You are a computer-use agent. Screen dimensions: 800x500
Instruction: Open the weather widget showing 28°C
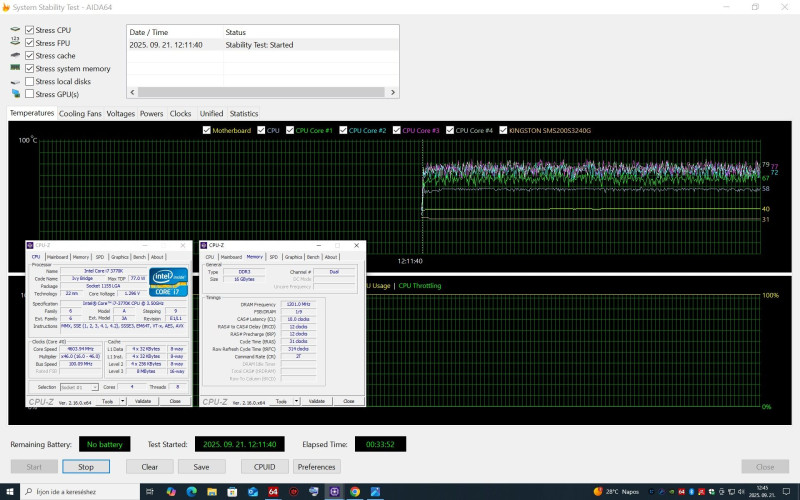616,491
